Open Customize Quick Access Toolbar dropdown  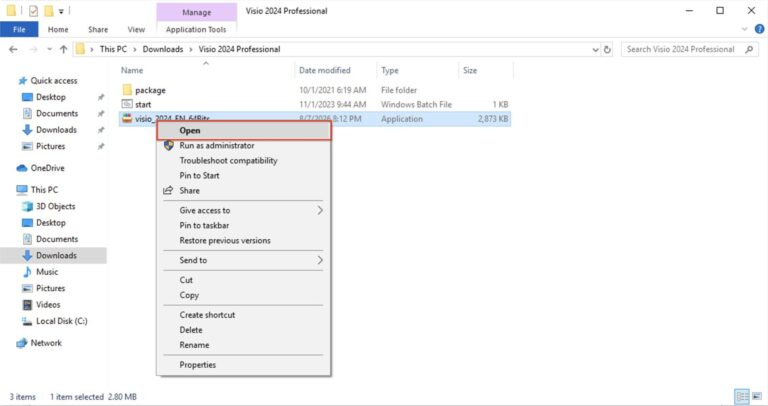(x=61, y=11)
